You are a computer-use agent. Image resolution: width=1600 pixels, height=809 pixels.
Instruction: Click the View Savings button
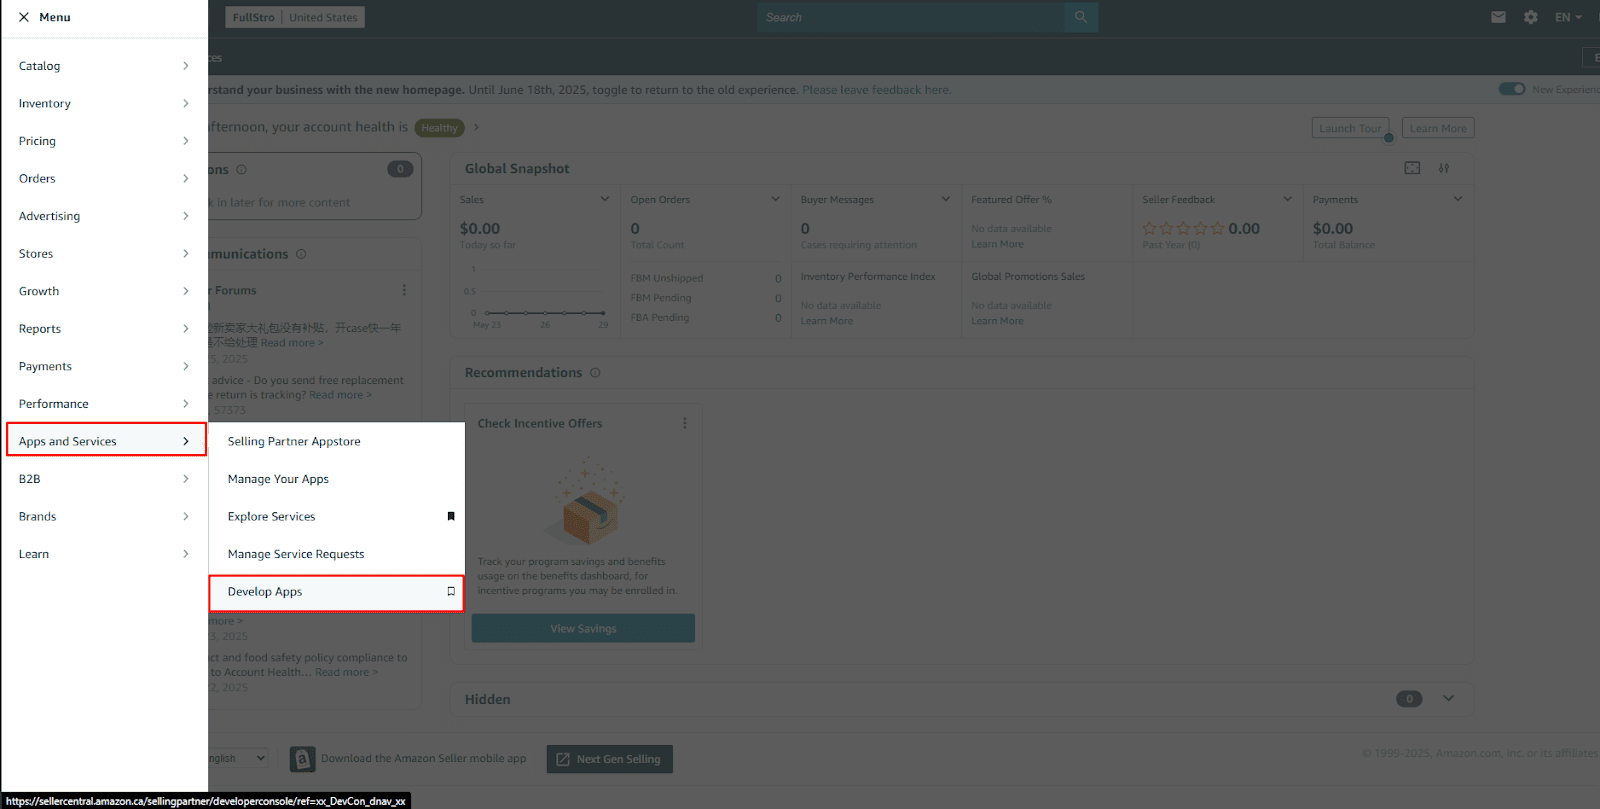click(x=583, y=628)
